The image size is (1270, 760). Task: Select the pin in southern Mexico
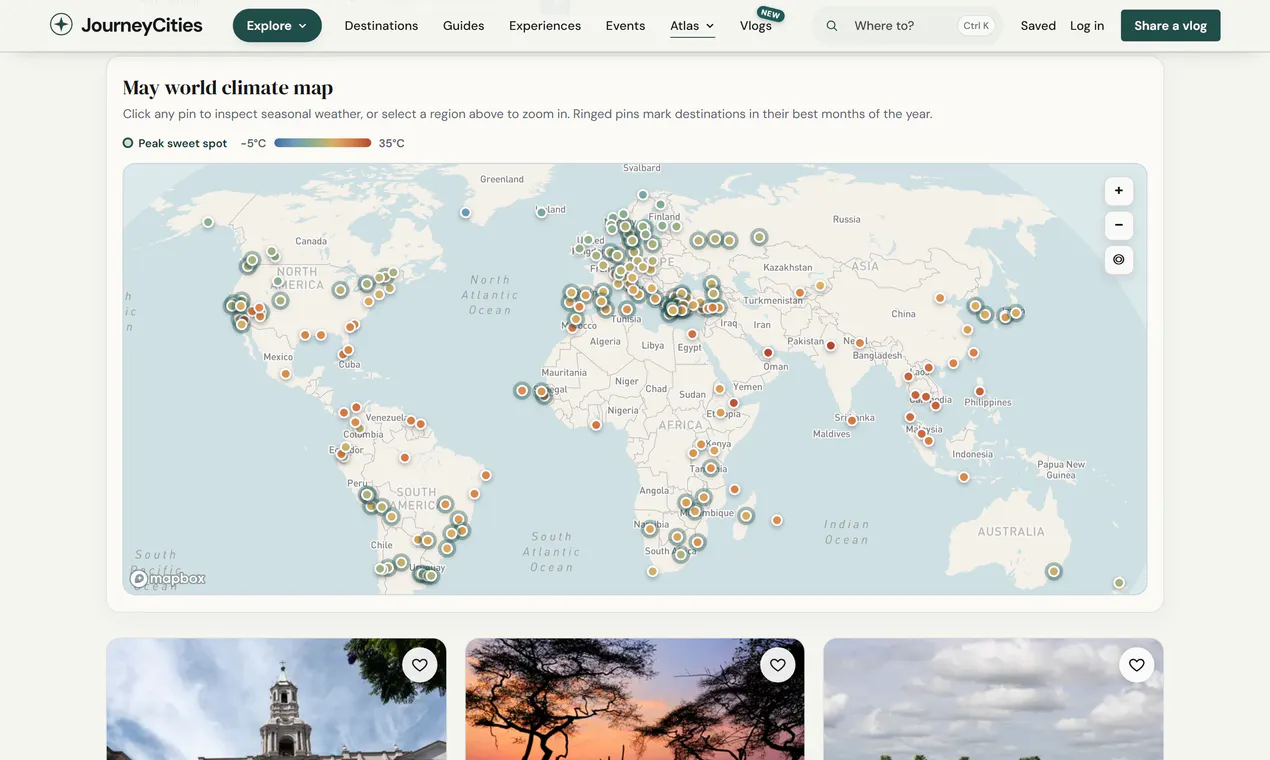click(x=286, y=374)
